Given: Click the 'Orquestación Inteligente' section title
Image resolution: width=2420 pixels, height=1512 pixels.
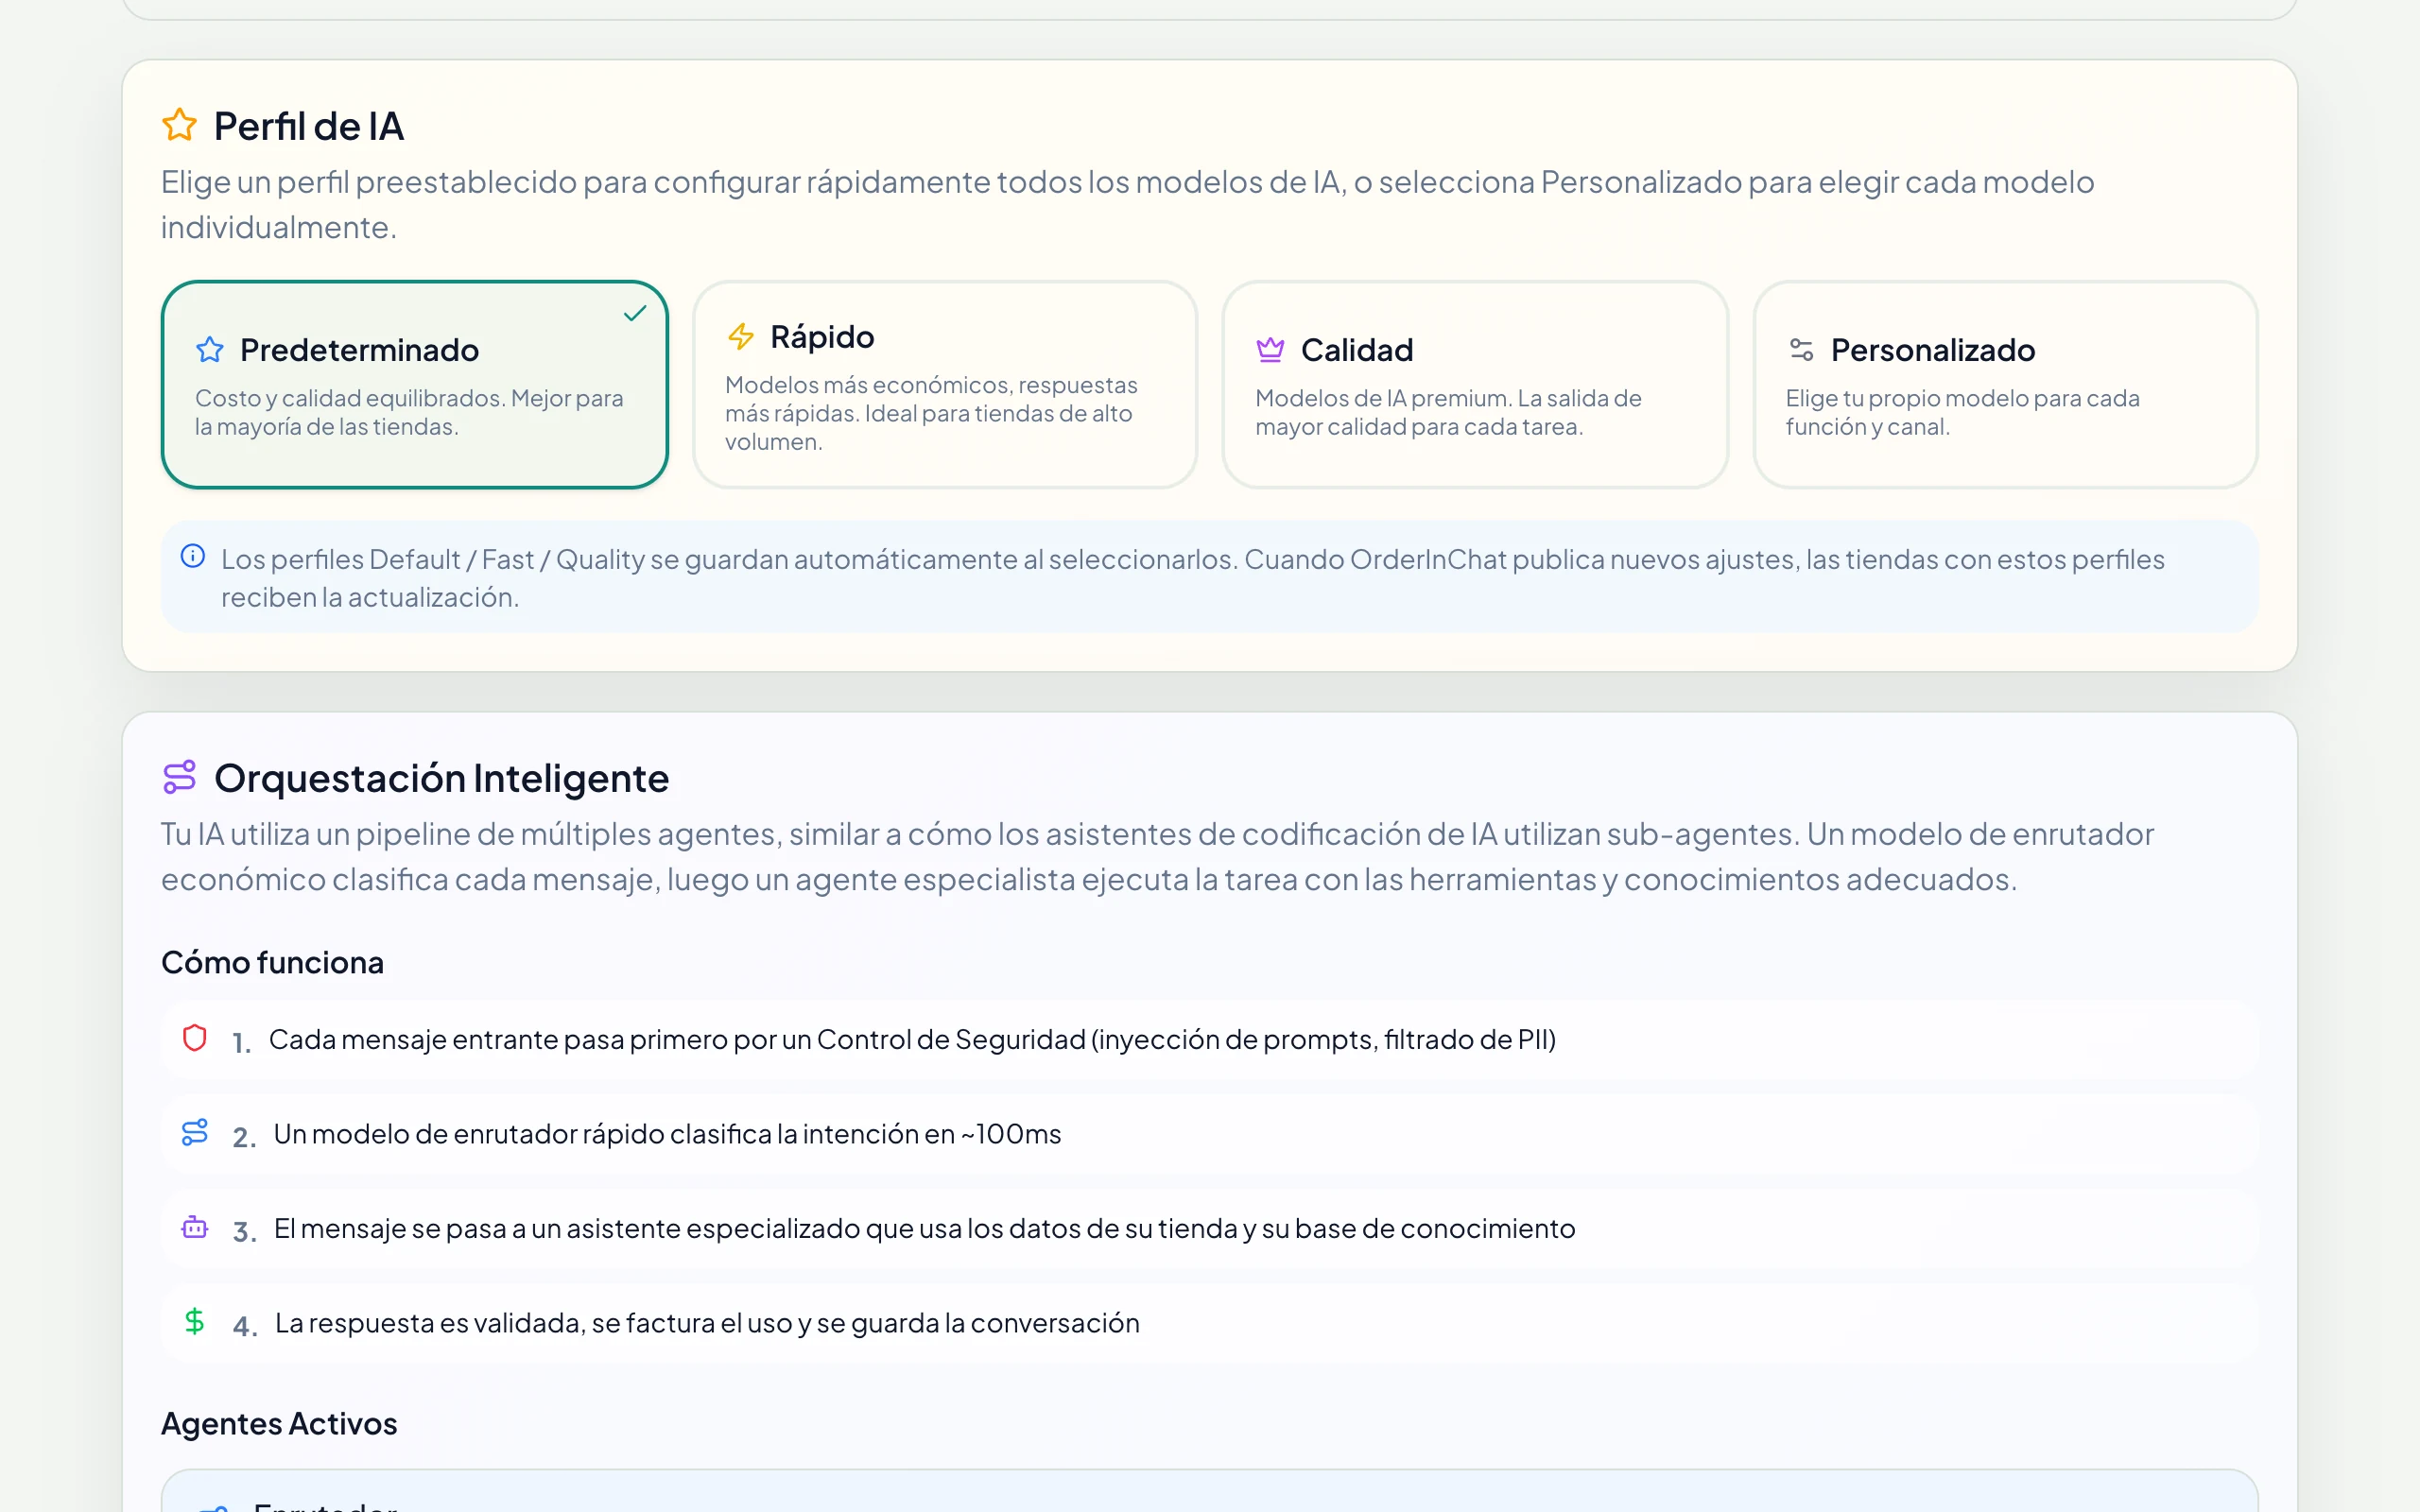Looking at the screenshot, I should click(x=441, y=779).
